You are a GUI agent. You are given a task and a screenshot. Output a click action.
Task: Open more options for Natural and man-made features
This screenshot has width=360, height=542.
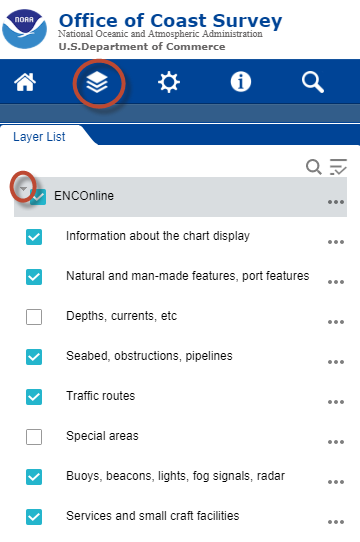pyautogui.click(x=335, y=282)
